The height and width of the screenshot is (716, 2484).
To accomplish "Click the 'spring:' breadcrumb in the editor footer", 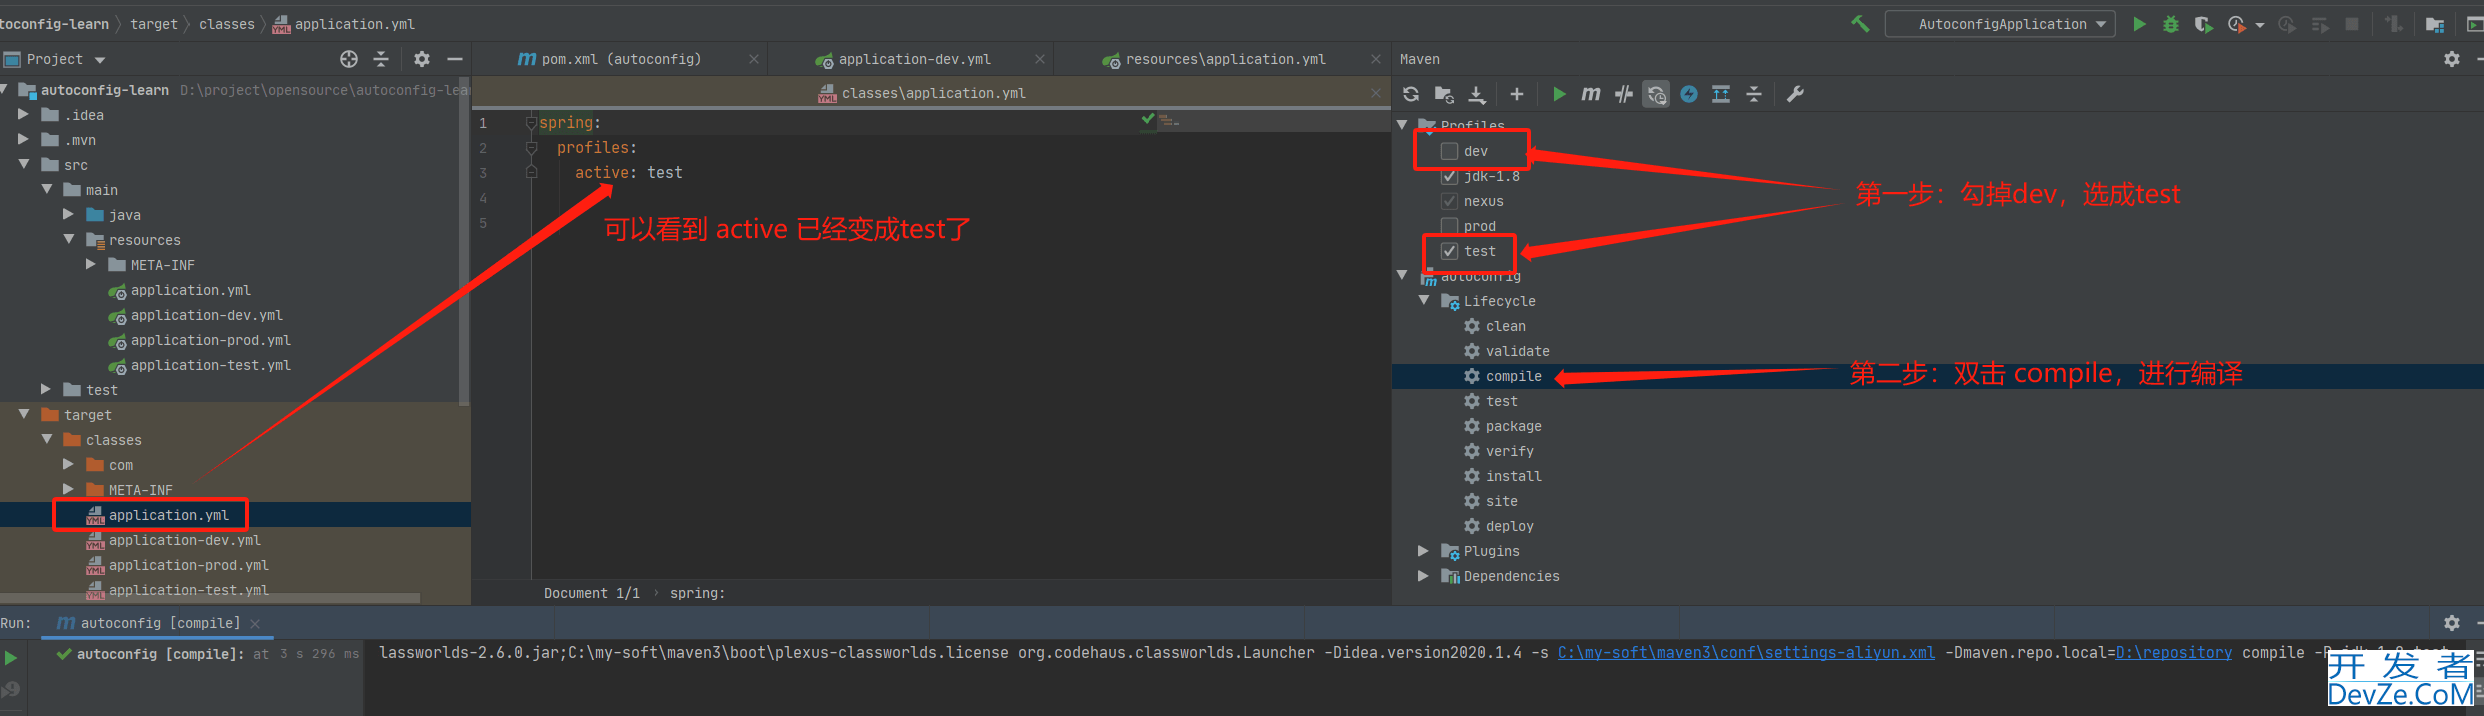I will [x=697, y=593].
